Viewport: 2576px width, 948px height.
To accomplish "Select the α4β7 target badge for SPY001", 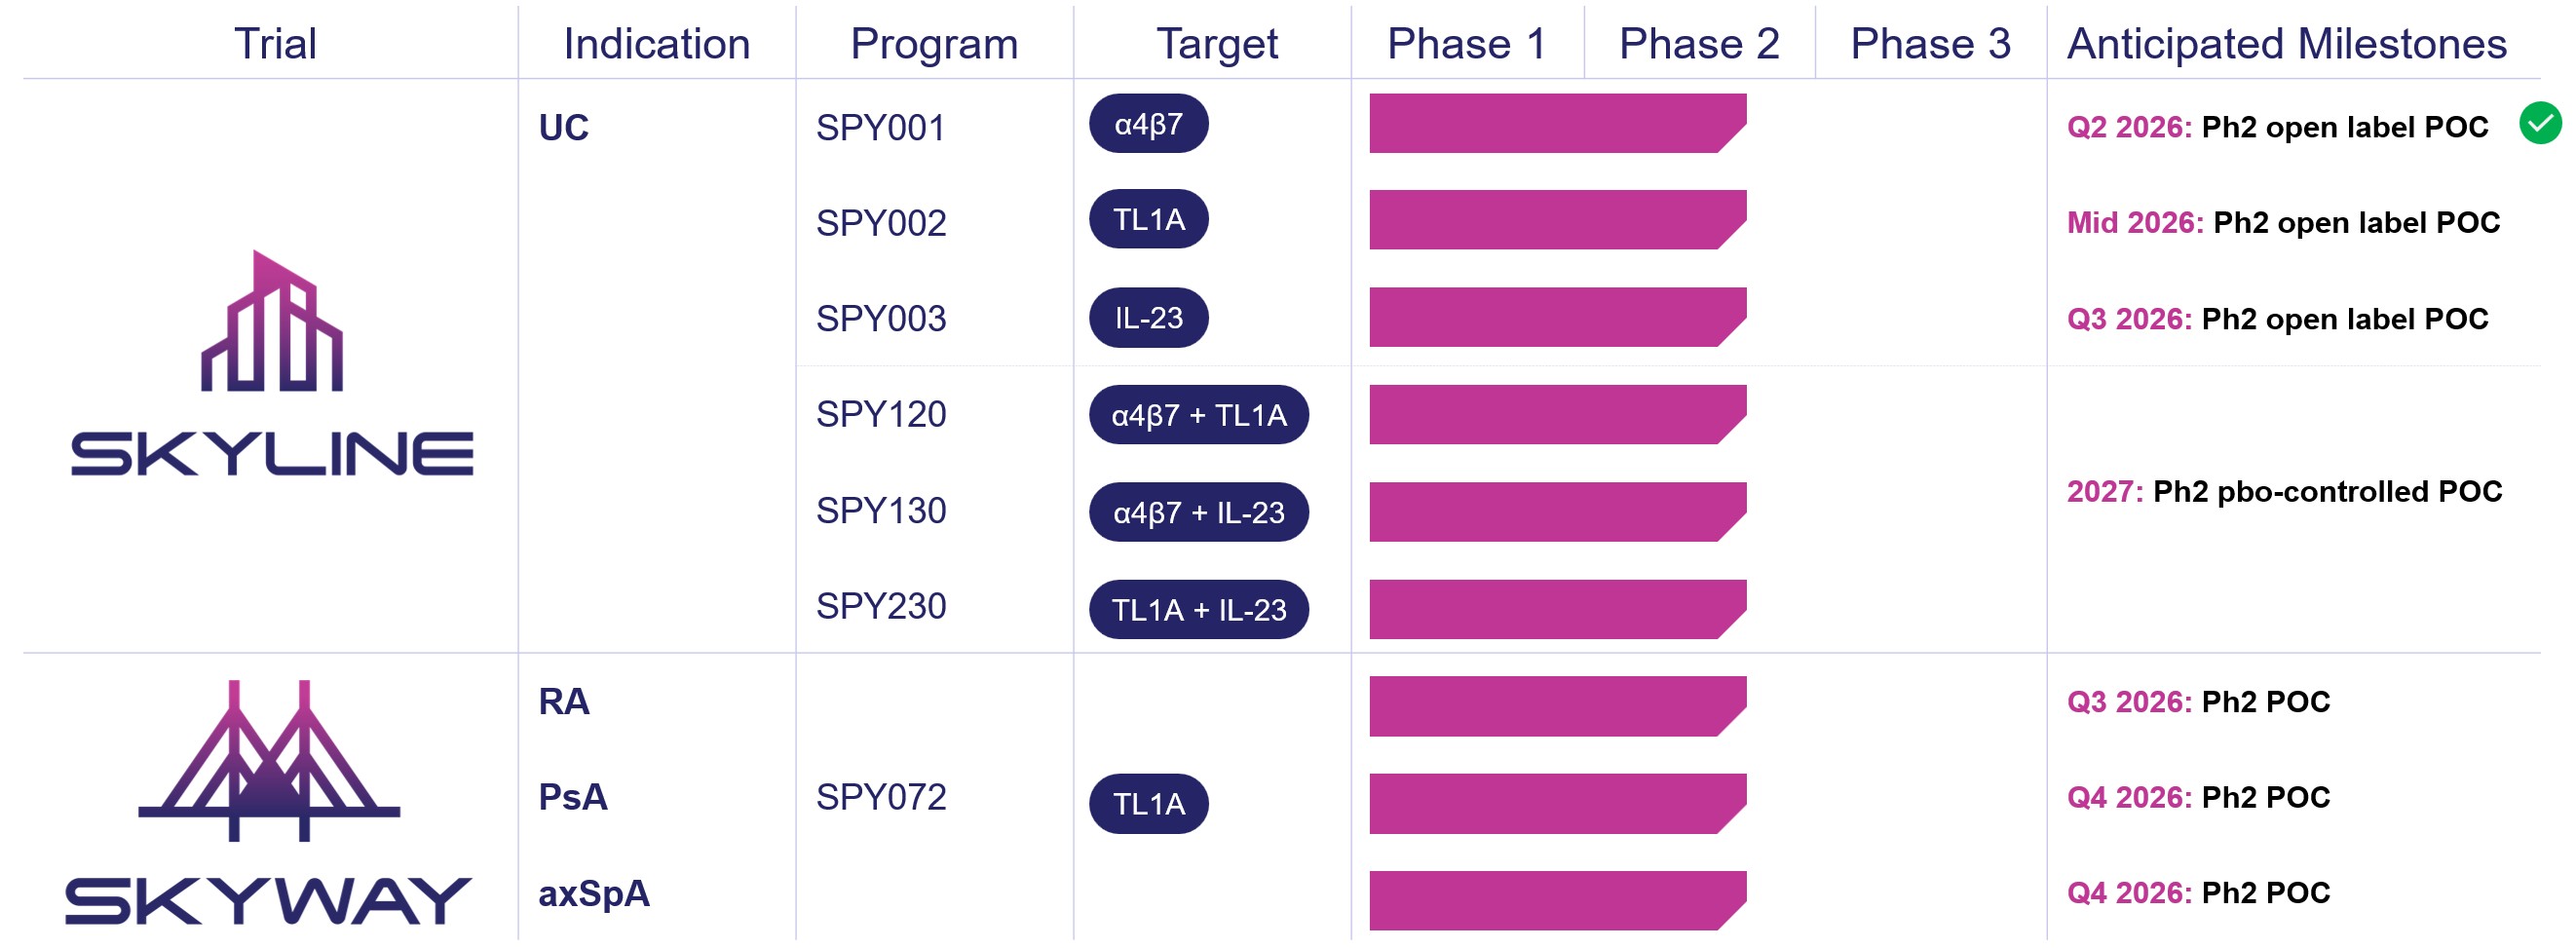I will tap(1148, 124).
